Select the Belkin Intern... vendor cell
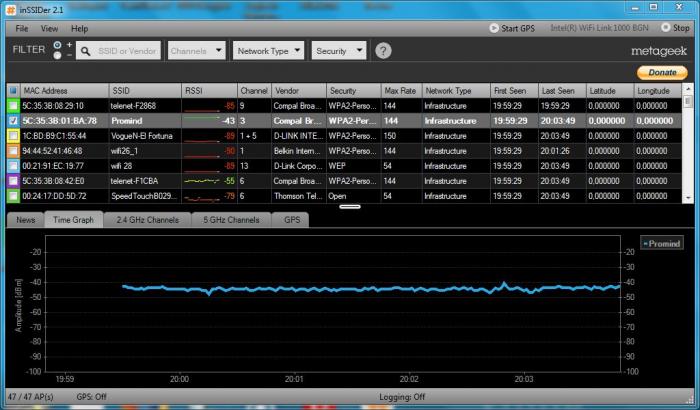 click(299, 151)
